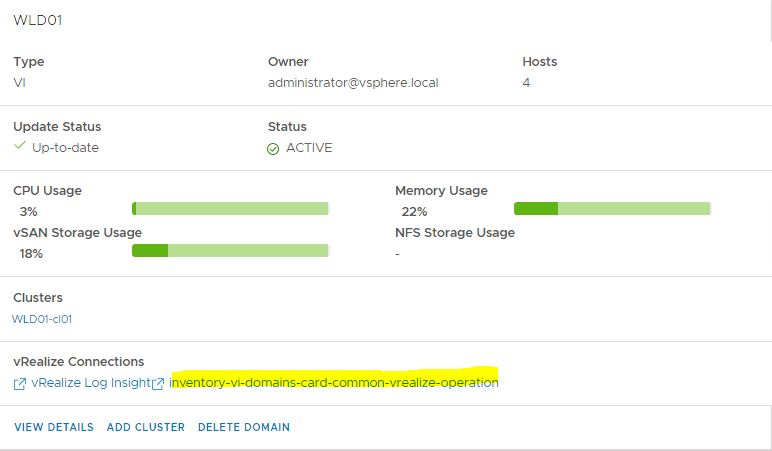
Task: Click the WLD01 domain title
Action: (x=37, y=20)
